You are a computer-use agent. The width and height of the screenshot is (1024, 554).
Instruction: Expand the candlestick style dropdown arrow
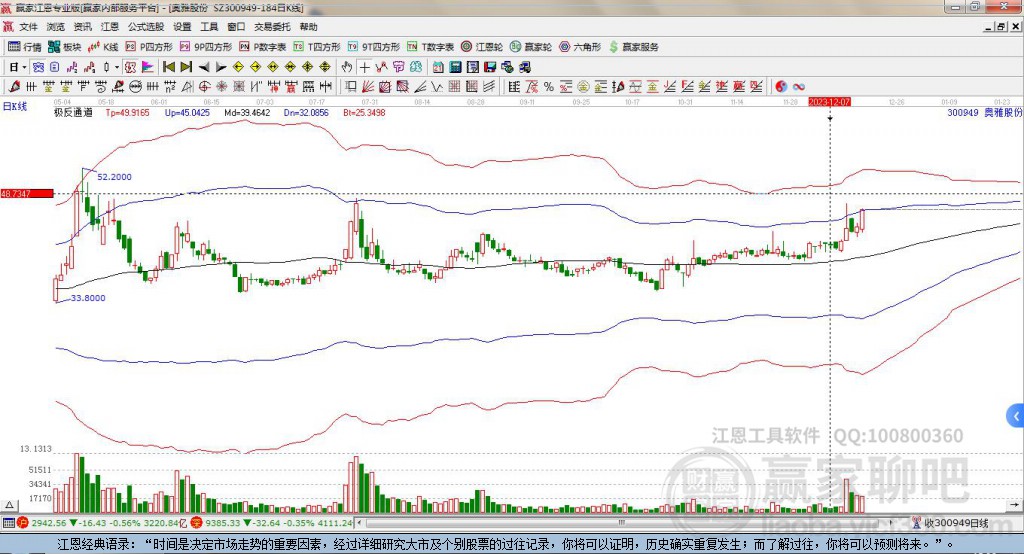click(116, 67)
